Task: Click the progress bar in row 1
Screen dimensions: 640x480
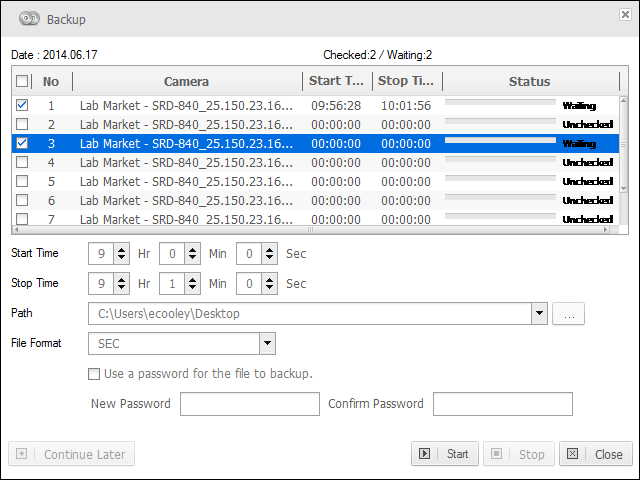Action: click(x=500, y=102)
